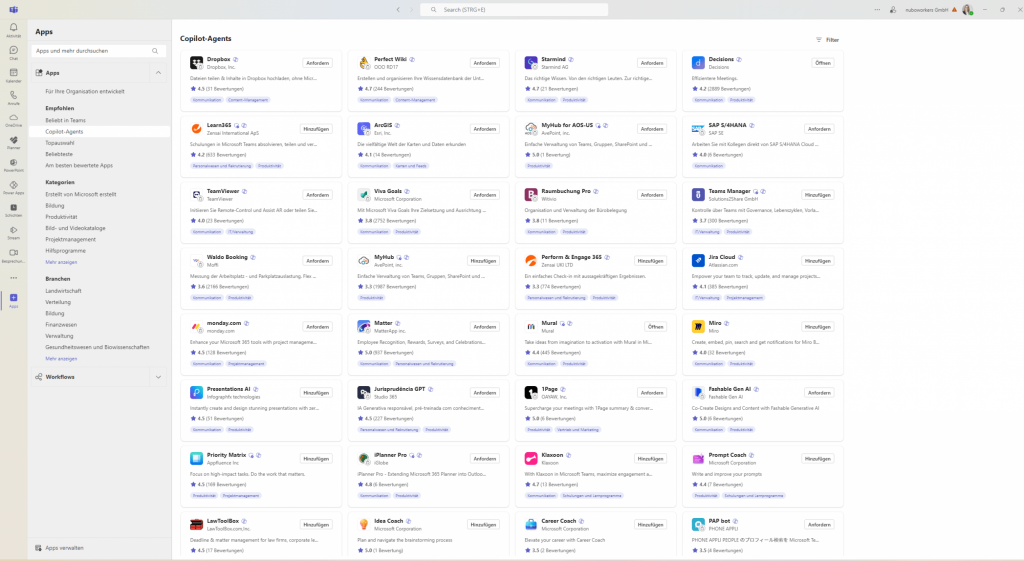
Task: Open the Raumbuchung Pro card title
Action: tap(566, 191)
